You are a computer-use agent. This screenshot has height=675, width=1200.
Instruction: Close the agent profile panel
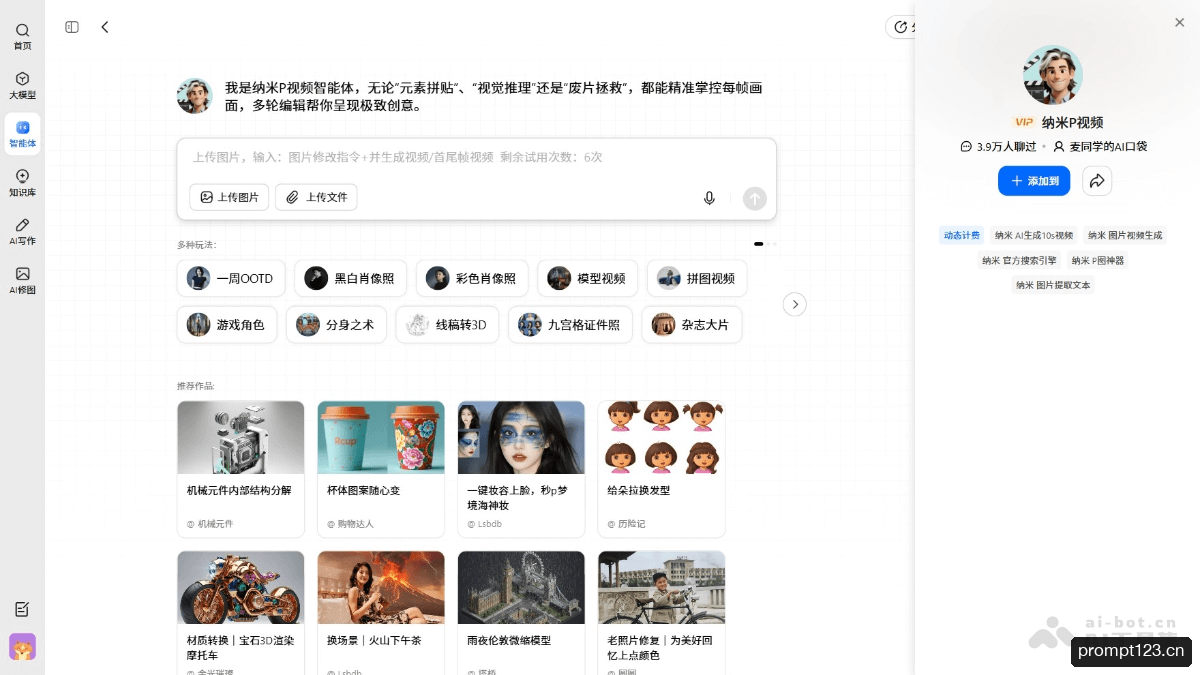coord(1179,22)
